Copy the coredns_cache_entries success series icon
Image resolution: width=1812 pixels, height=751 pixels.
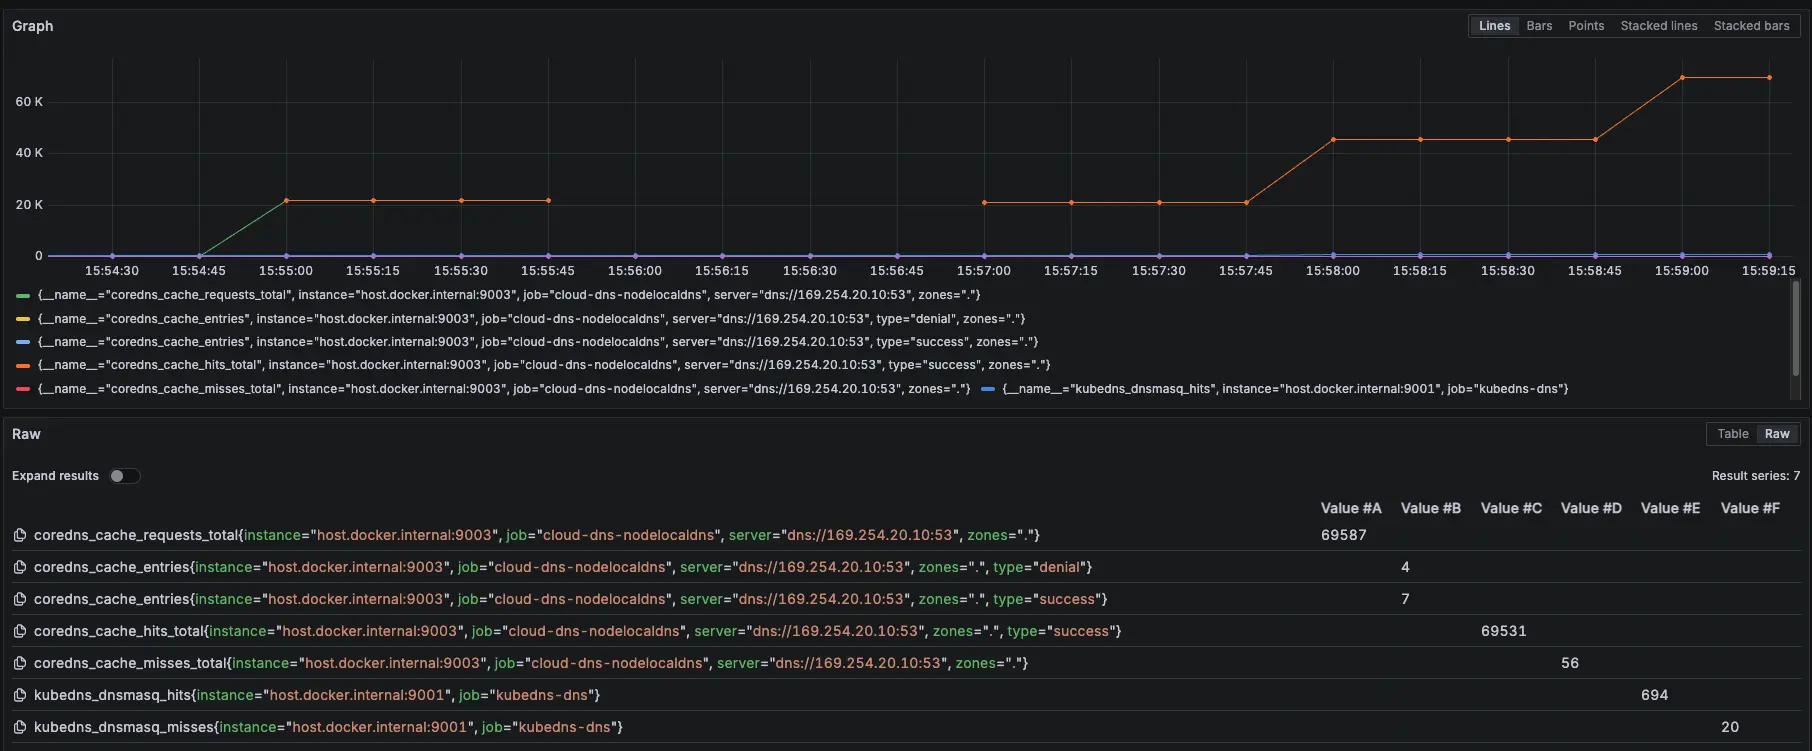(x=19, y=599)
